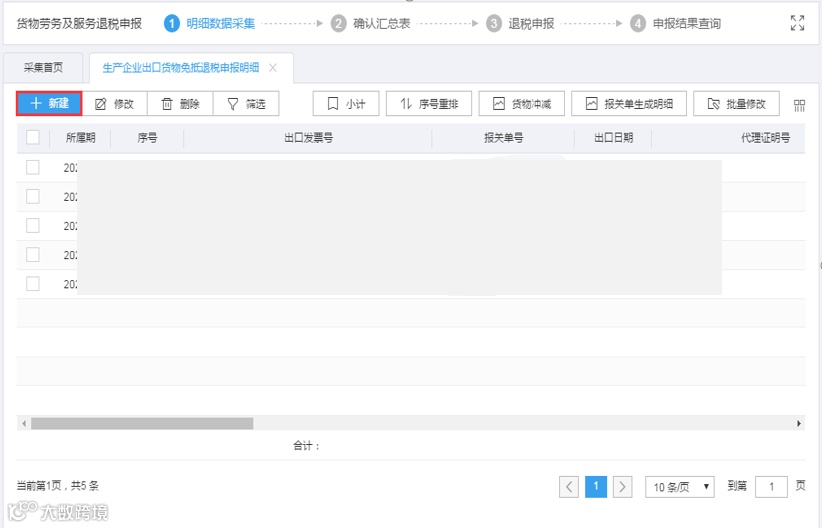Click the 货物劳务及服务退税申报 title

click(79, 24)
